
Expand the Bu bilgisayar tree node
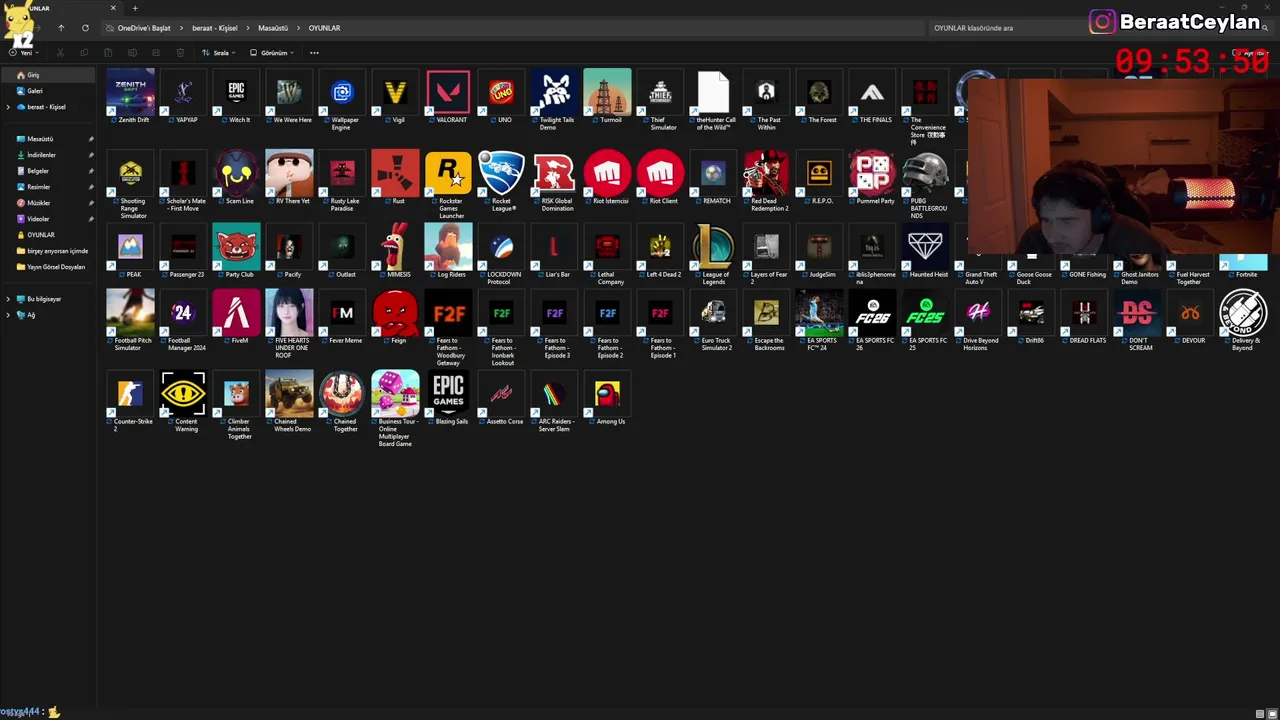pos(8,299)
